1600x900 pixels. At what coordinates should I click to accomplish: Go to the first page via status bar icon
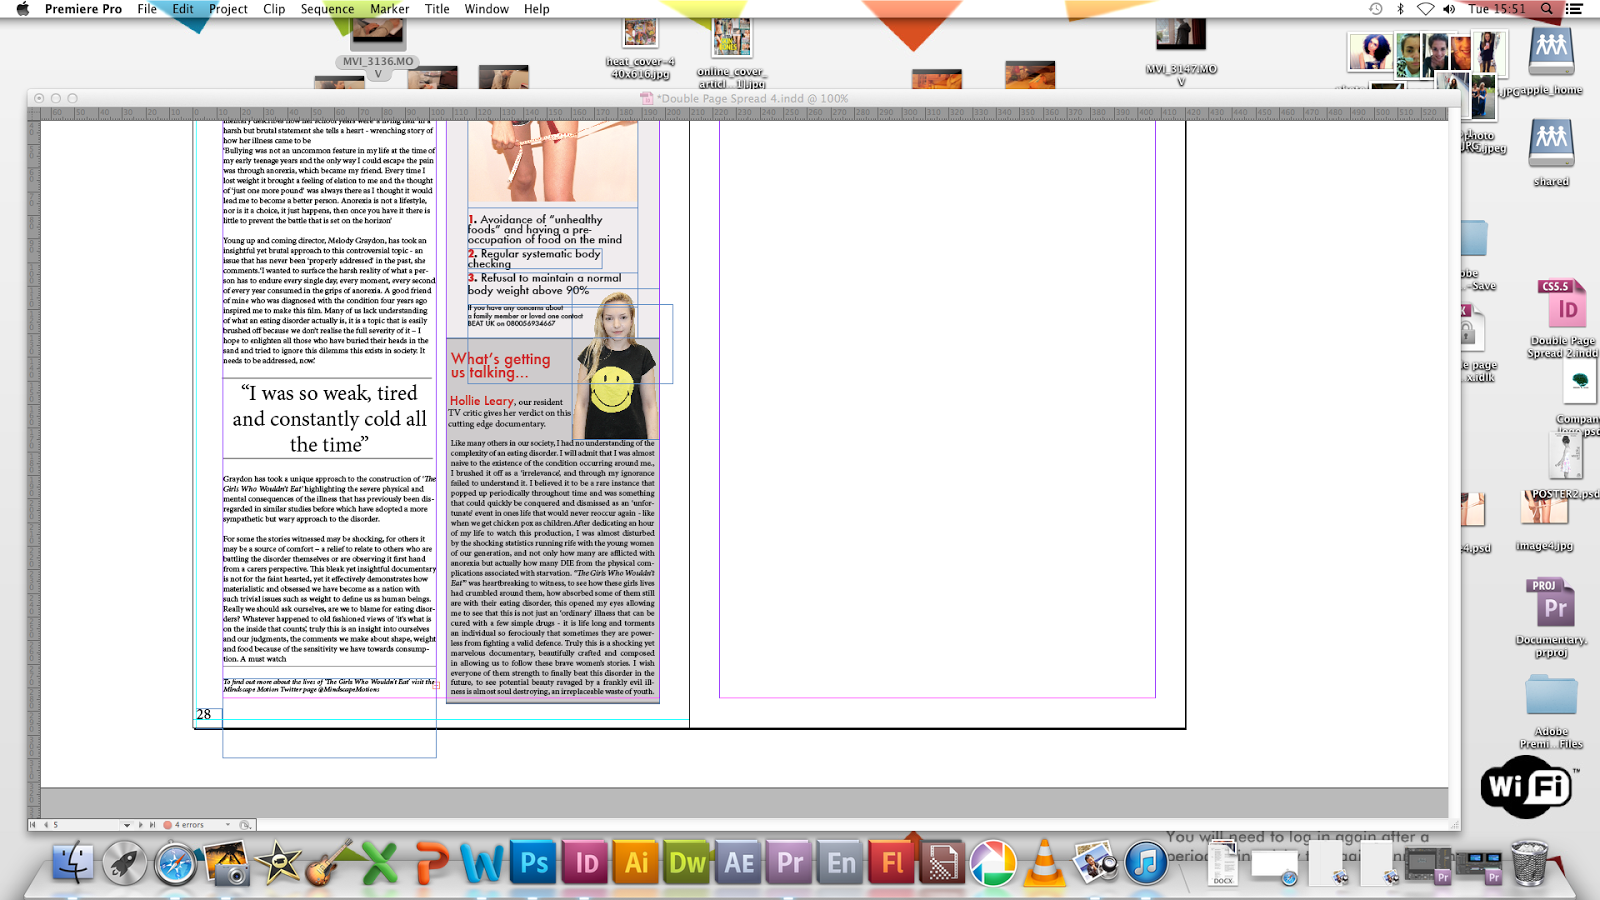(33, 825)
